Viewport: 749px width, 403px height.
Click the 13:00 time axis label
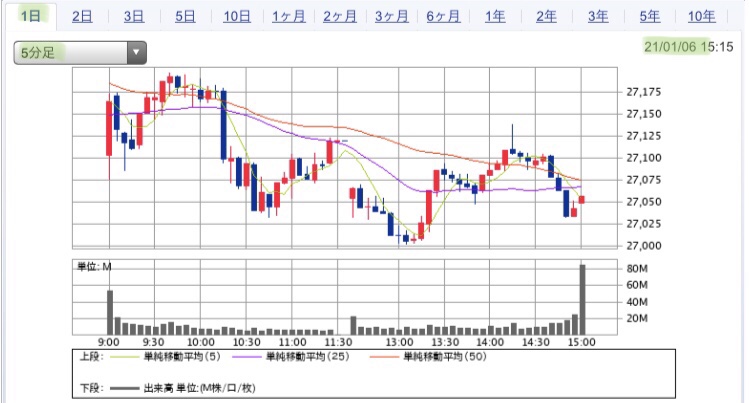pos(399,342)
